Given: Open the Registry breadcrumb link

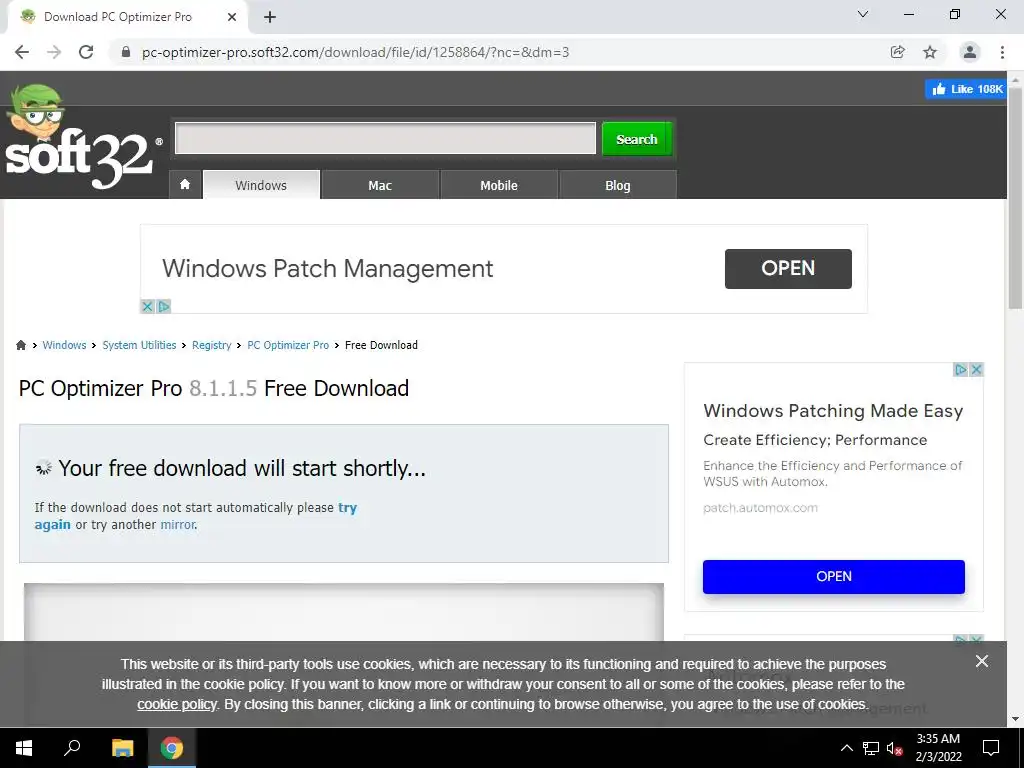Looking at the screenshot, I should (x=212, y=345).
